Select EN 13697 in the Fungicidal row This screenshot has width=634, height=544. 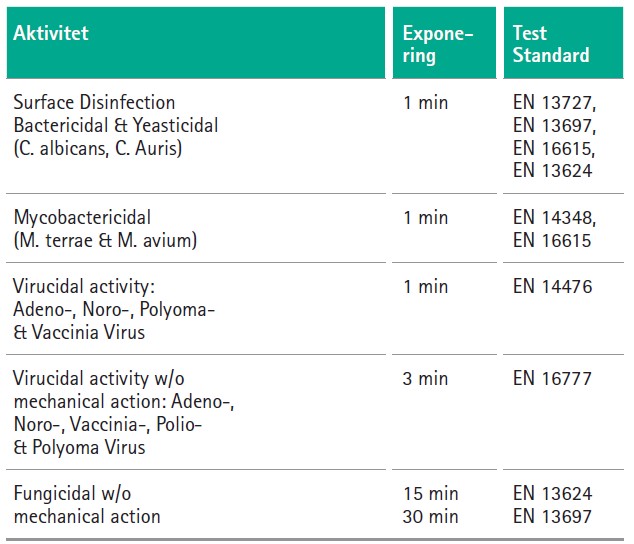click(552, 517)
